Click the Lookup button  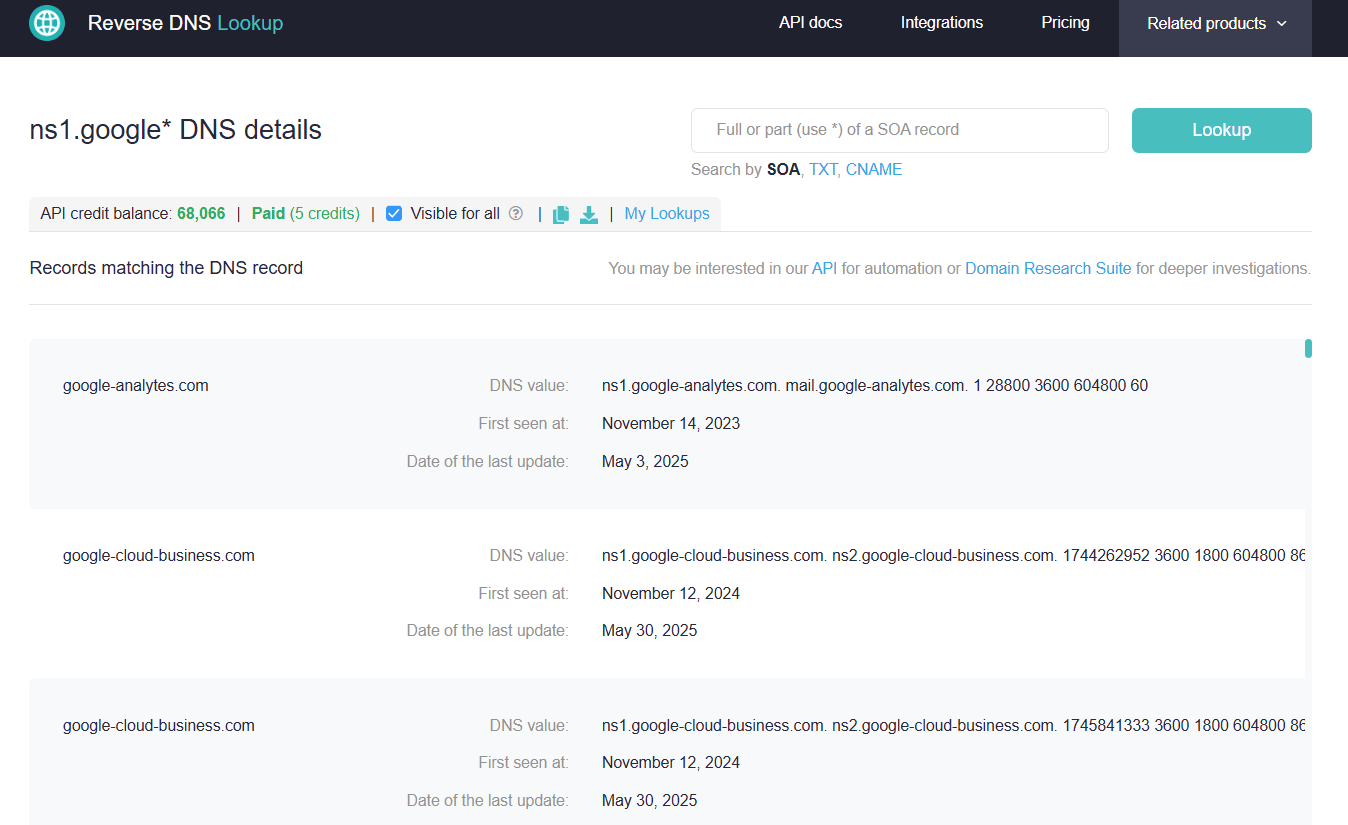[x=1221, y=130]
